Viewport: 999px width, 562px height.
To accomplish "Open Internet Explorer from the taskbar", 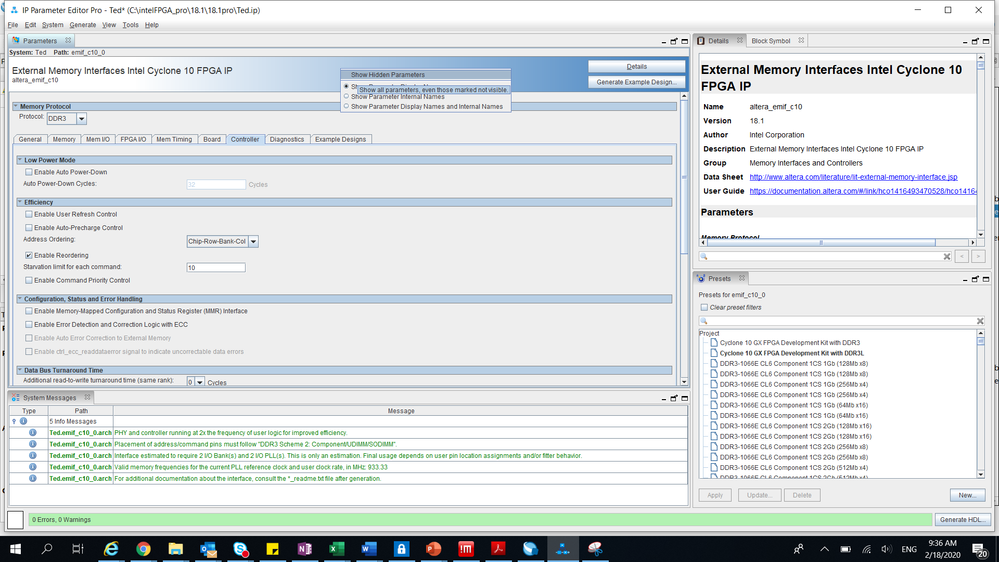I will tap(111, 549).
